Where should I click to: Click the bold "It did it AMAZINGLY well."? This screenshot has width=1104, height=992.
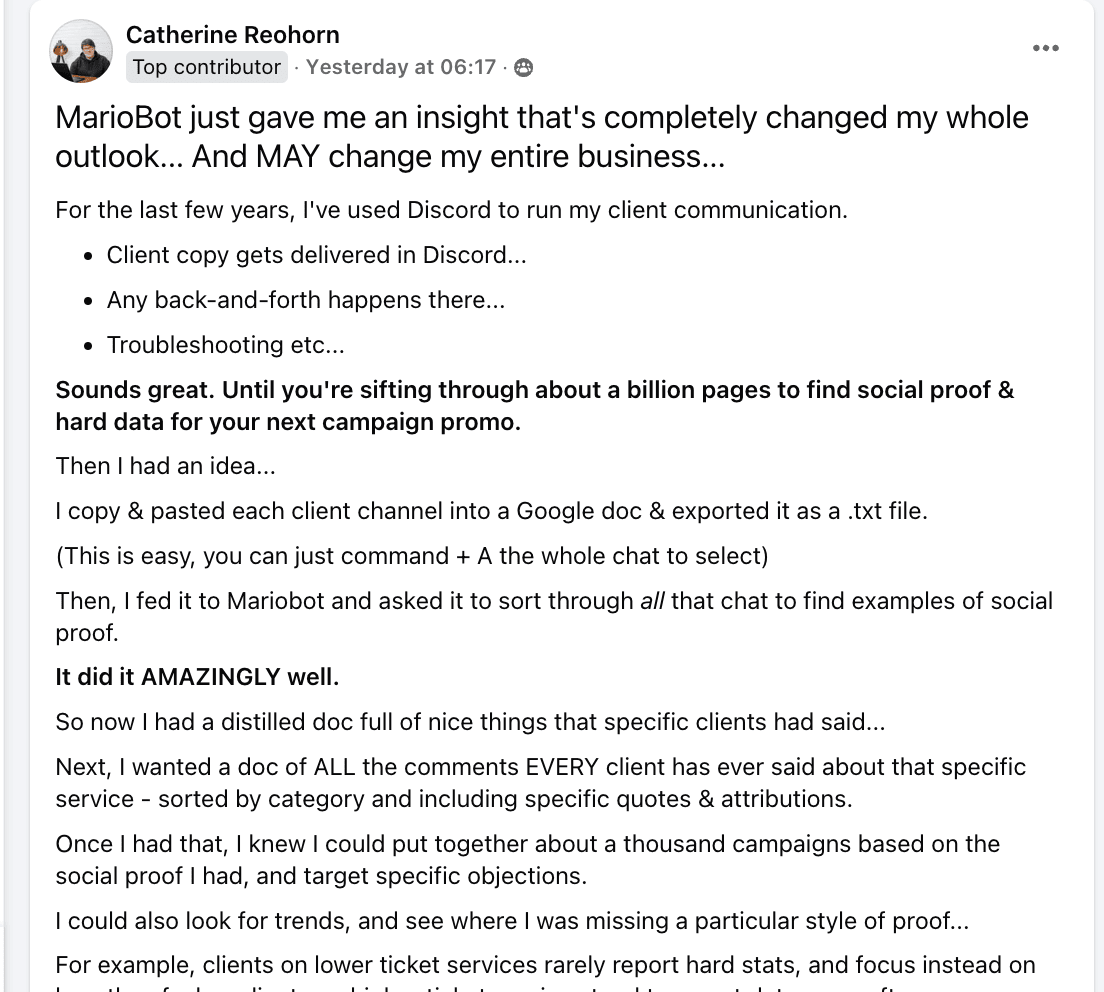(197, 677)
